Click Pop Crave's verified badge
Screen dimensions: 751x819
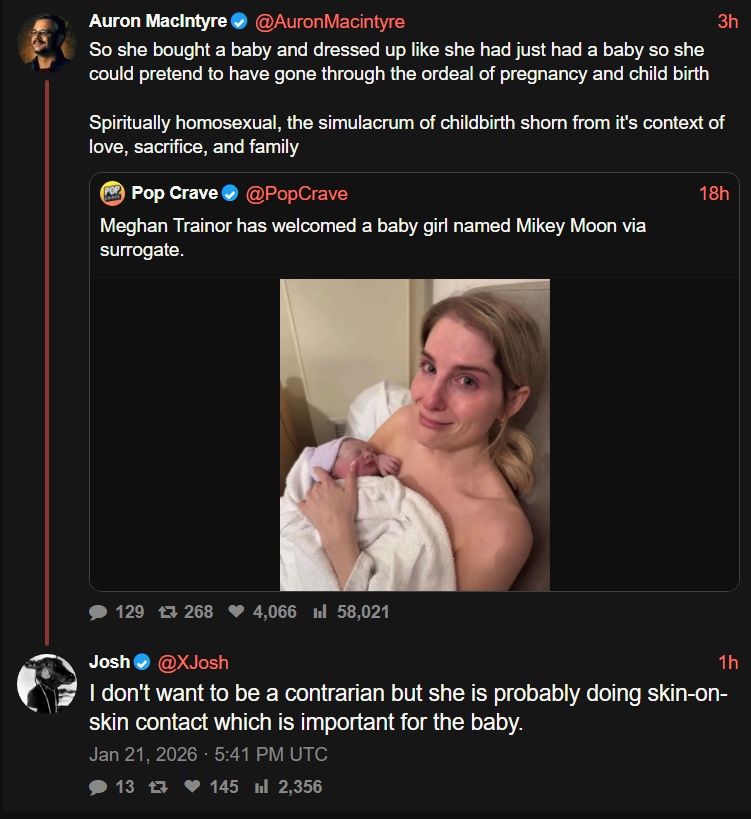tap(230, 193)
